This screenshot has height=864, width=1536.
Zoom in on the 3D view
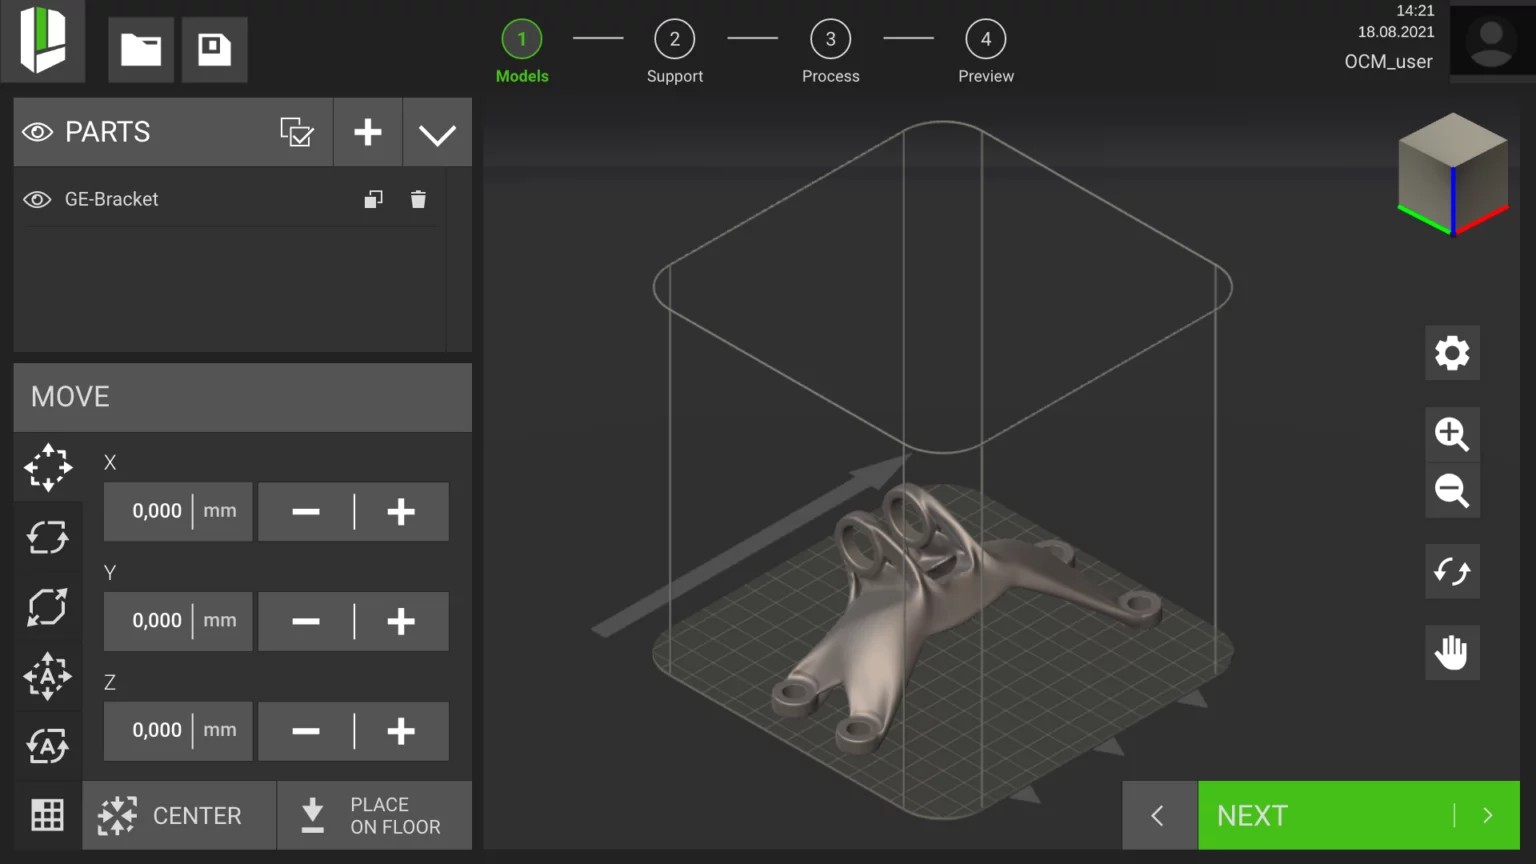pos(1451,434)
